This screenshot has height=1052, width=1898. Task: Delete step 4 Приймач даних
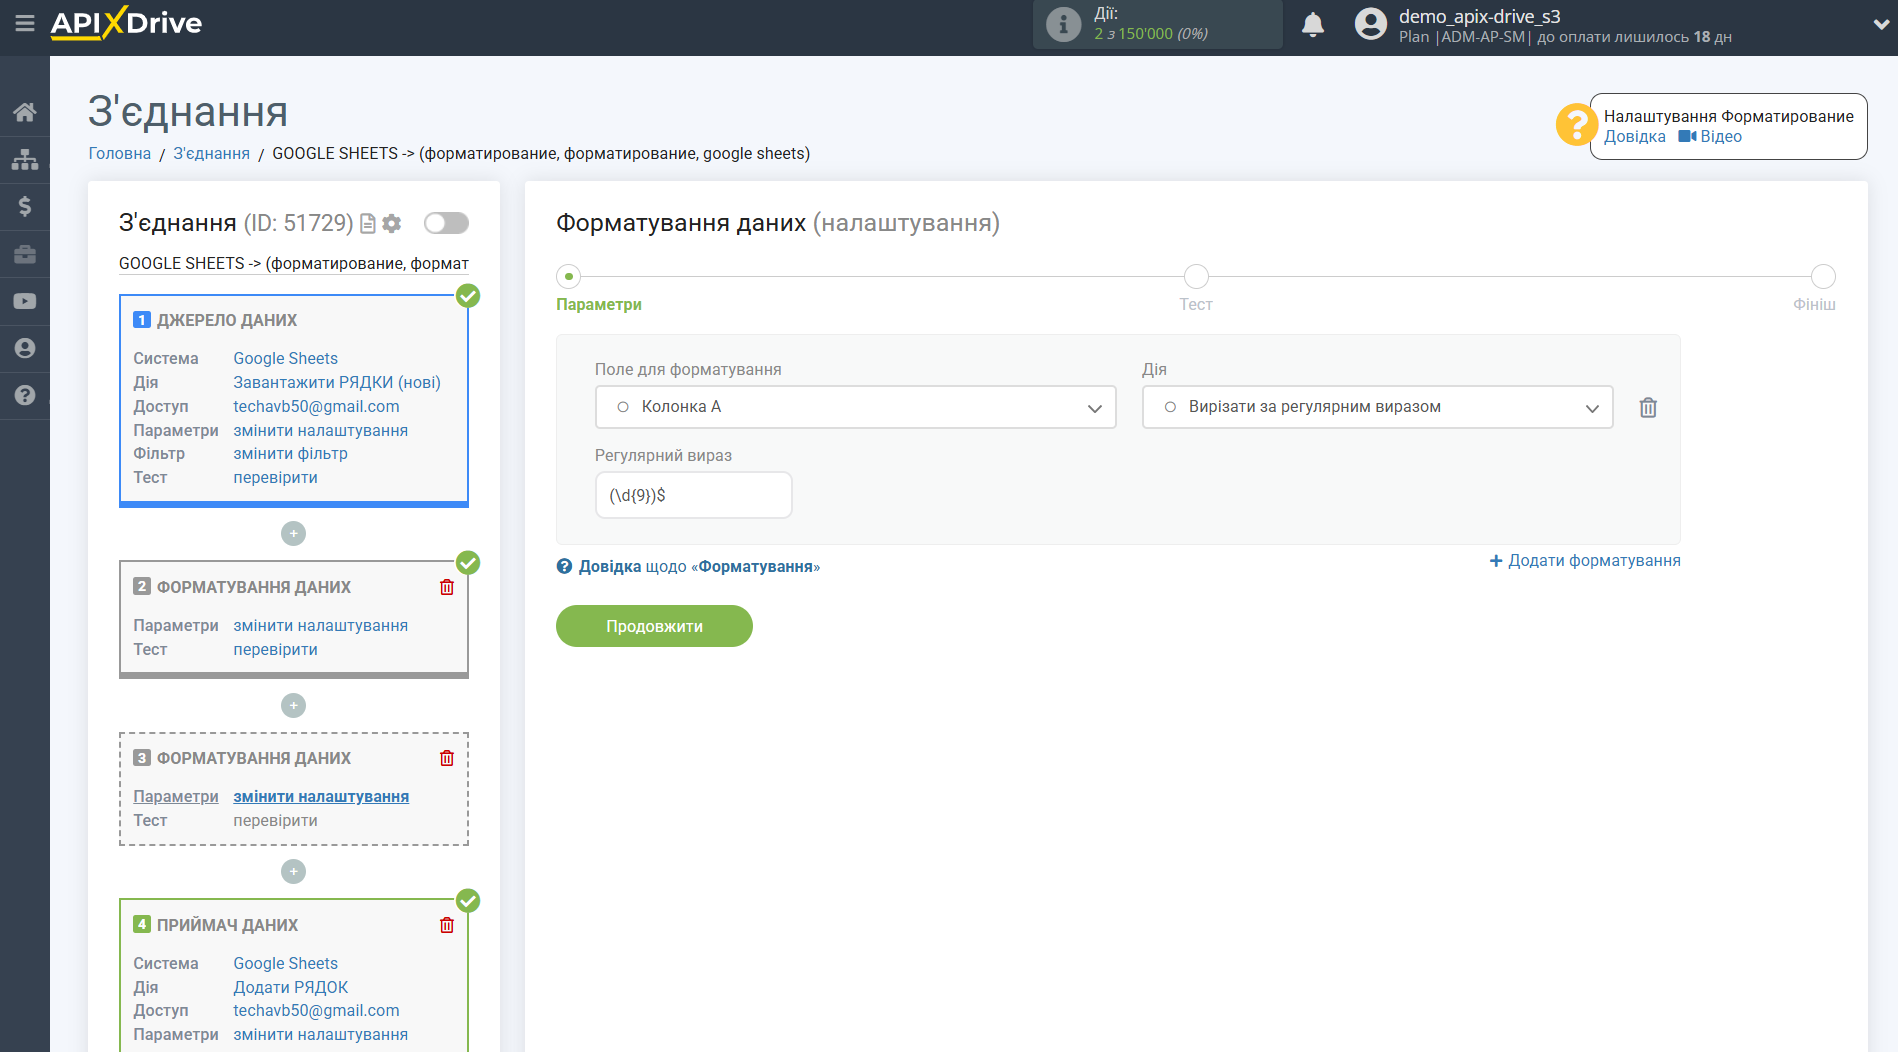(x=447, y=925)
